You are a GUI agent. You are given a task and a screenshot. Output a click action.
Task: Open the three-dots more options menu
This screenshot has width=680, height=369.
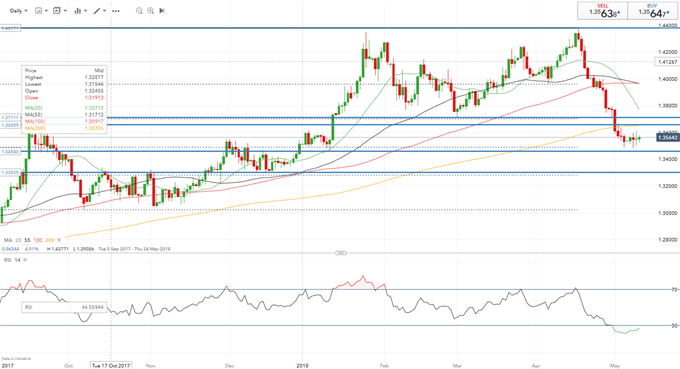pos(116,11)
